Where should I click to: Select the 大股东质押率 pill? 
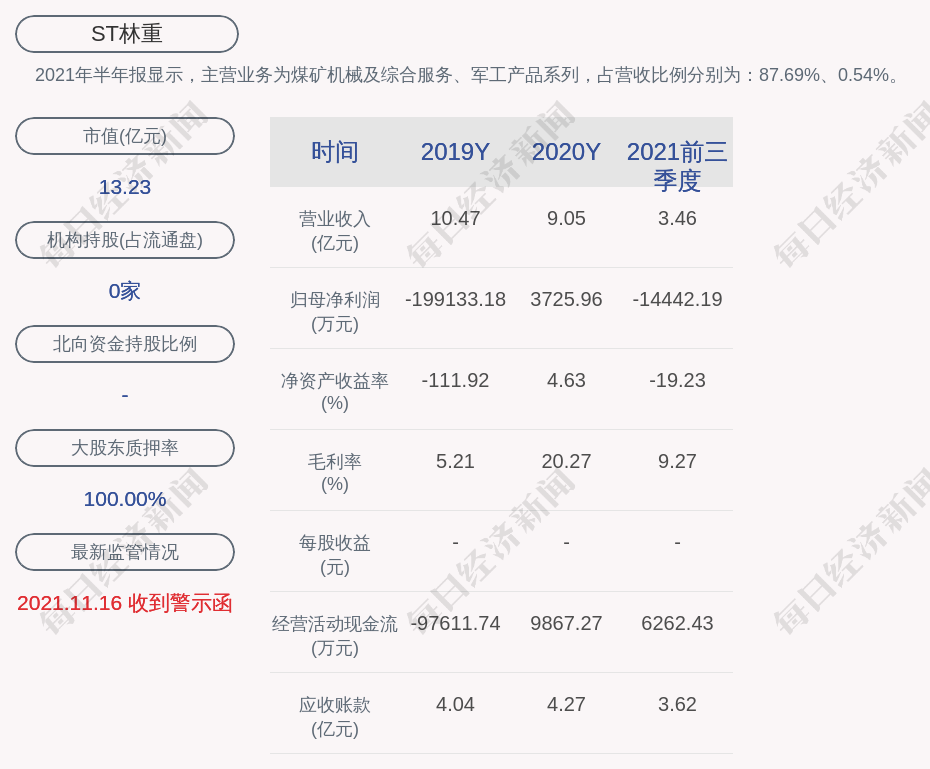tap(125, 448)
